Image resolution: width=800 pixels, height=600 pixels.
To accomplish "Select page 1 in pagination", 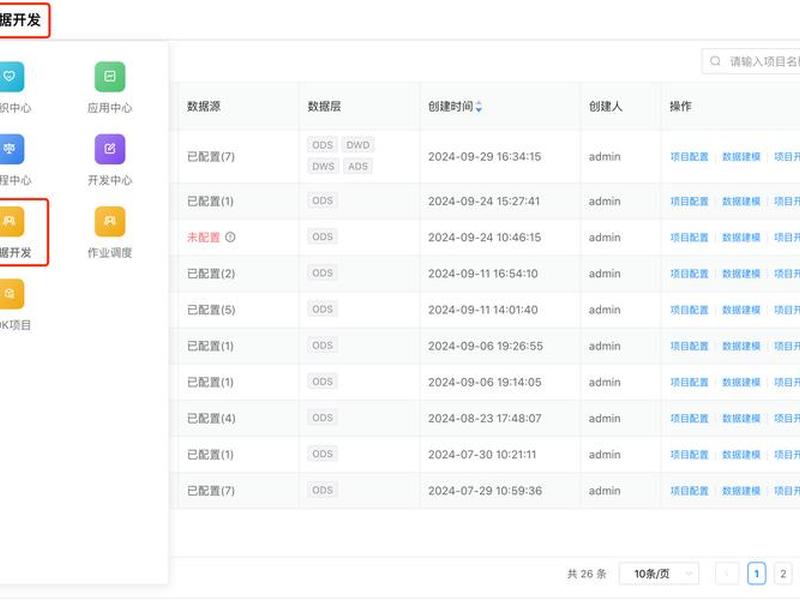I will [x=757, y=574].
